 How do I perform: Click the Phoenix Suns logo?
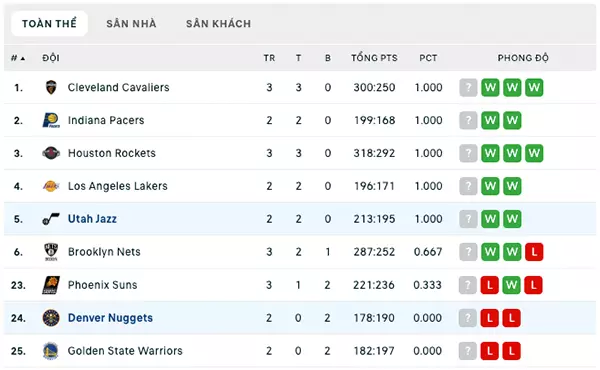pos(51,285)
